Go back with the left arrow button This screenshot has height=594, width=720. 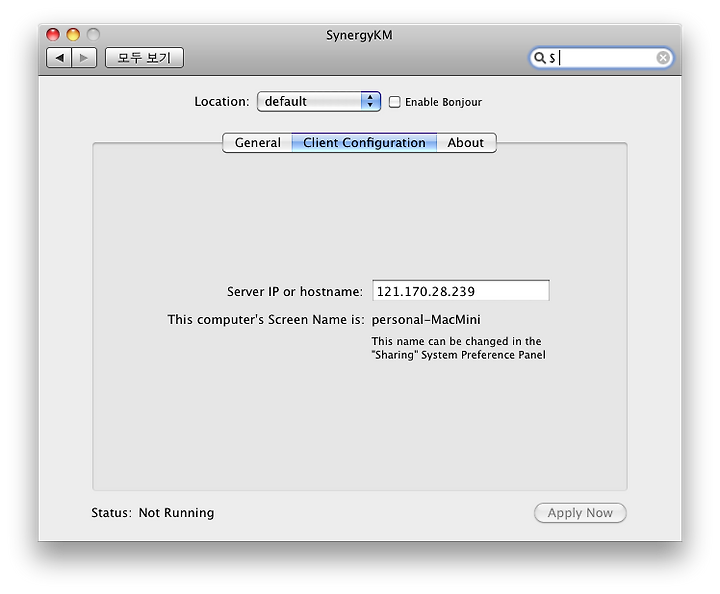click(59, 58)
